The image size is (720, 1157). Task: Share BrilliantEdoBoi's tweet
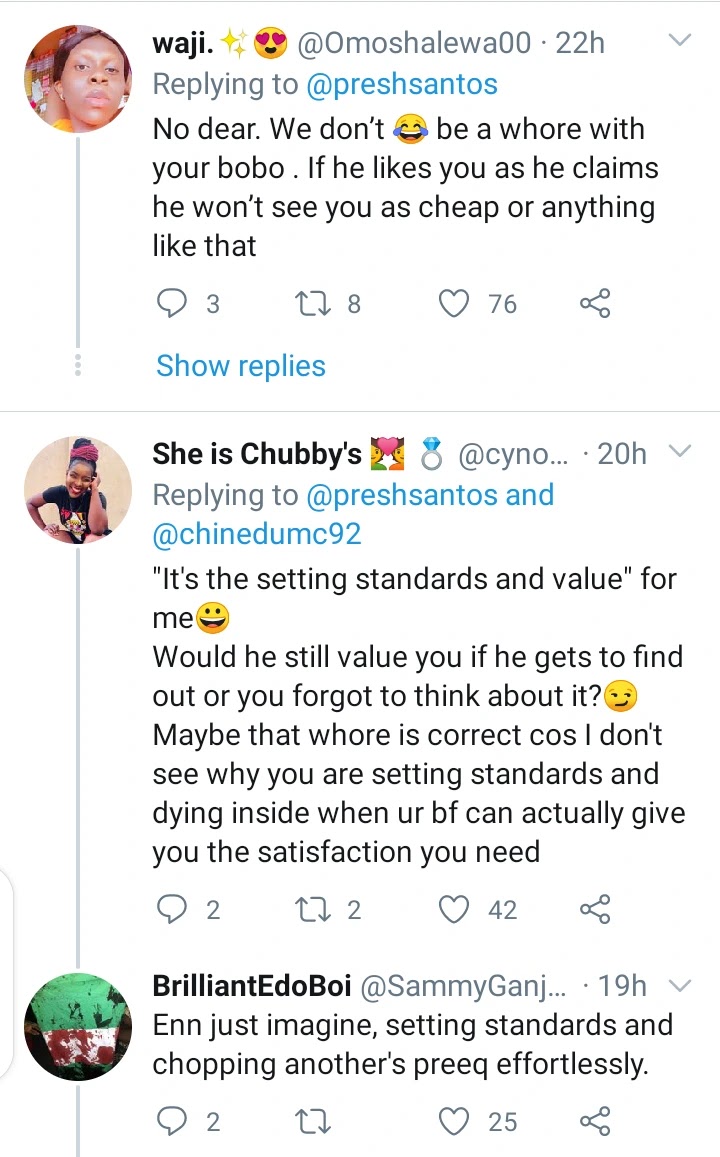pos(594,1122)
